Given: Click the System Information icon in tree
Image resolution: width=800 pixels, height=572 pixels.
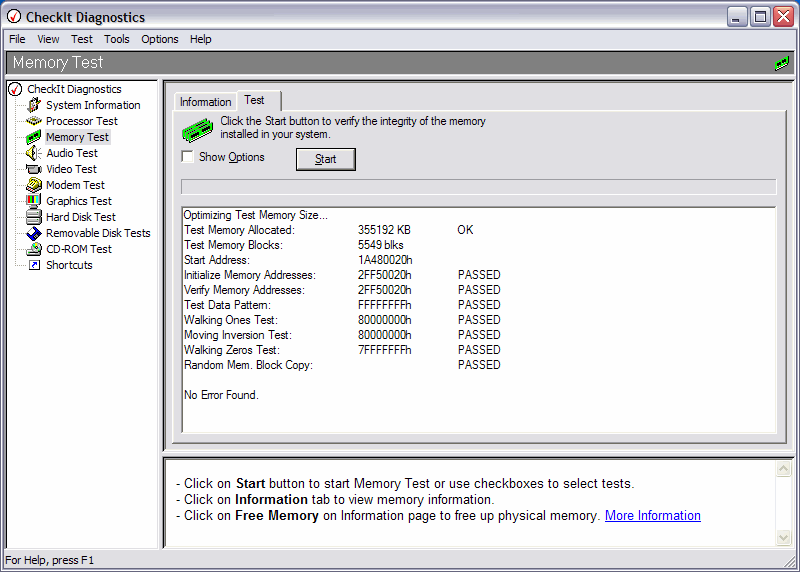Looking at the screenshot, I should pos(34,105).
